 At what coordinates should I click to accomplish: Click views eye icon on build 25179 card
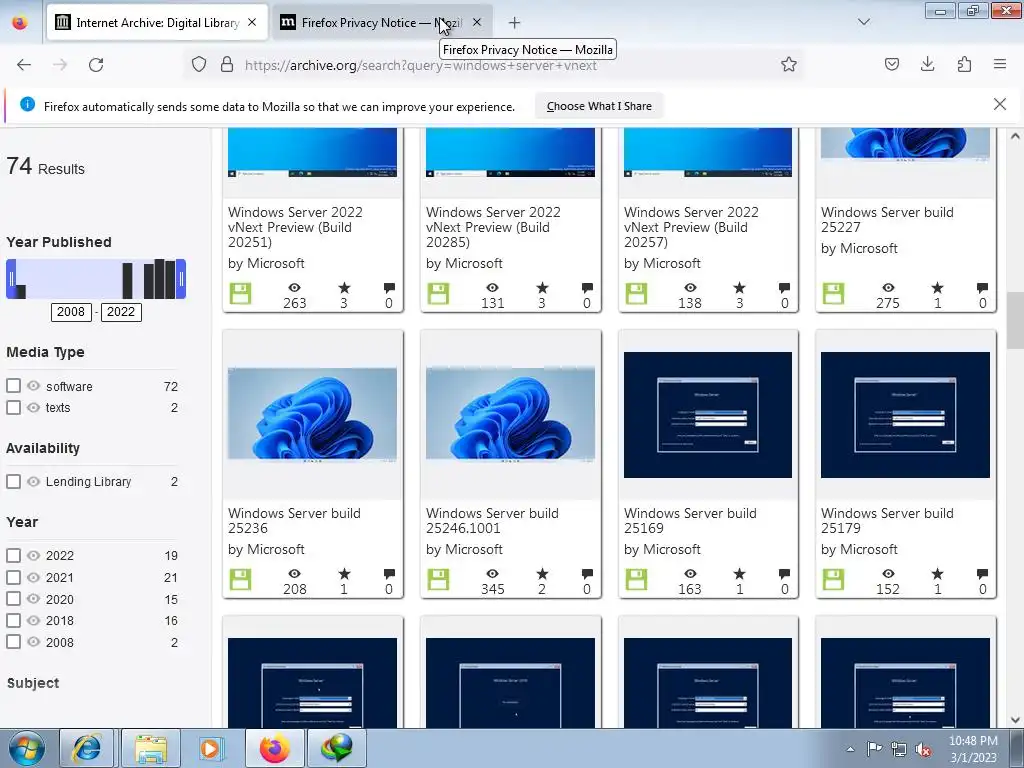[x=888, y=574]
